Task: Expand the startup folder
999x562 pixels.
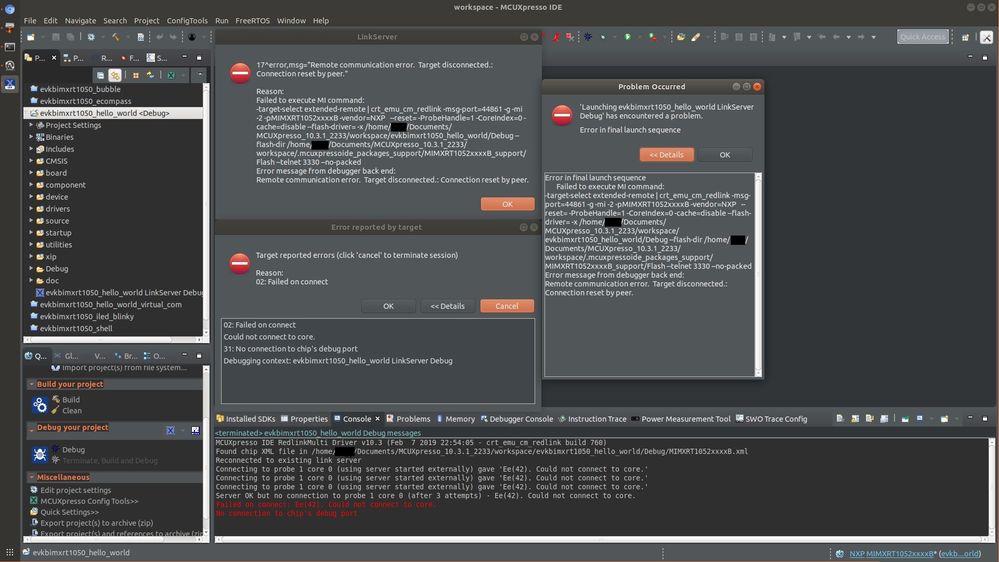Action: click(x=31, y=233)
